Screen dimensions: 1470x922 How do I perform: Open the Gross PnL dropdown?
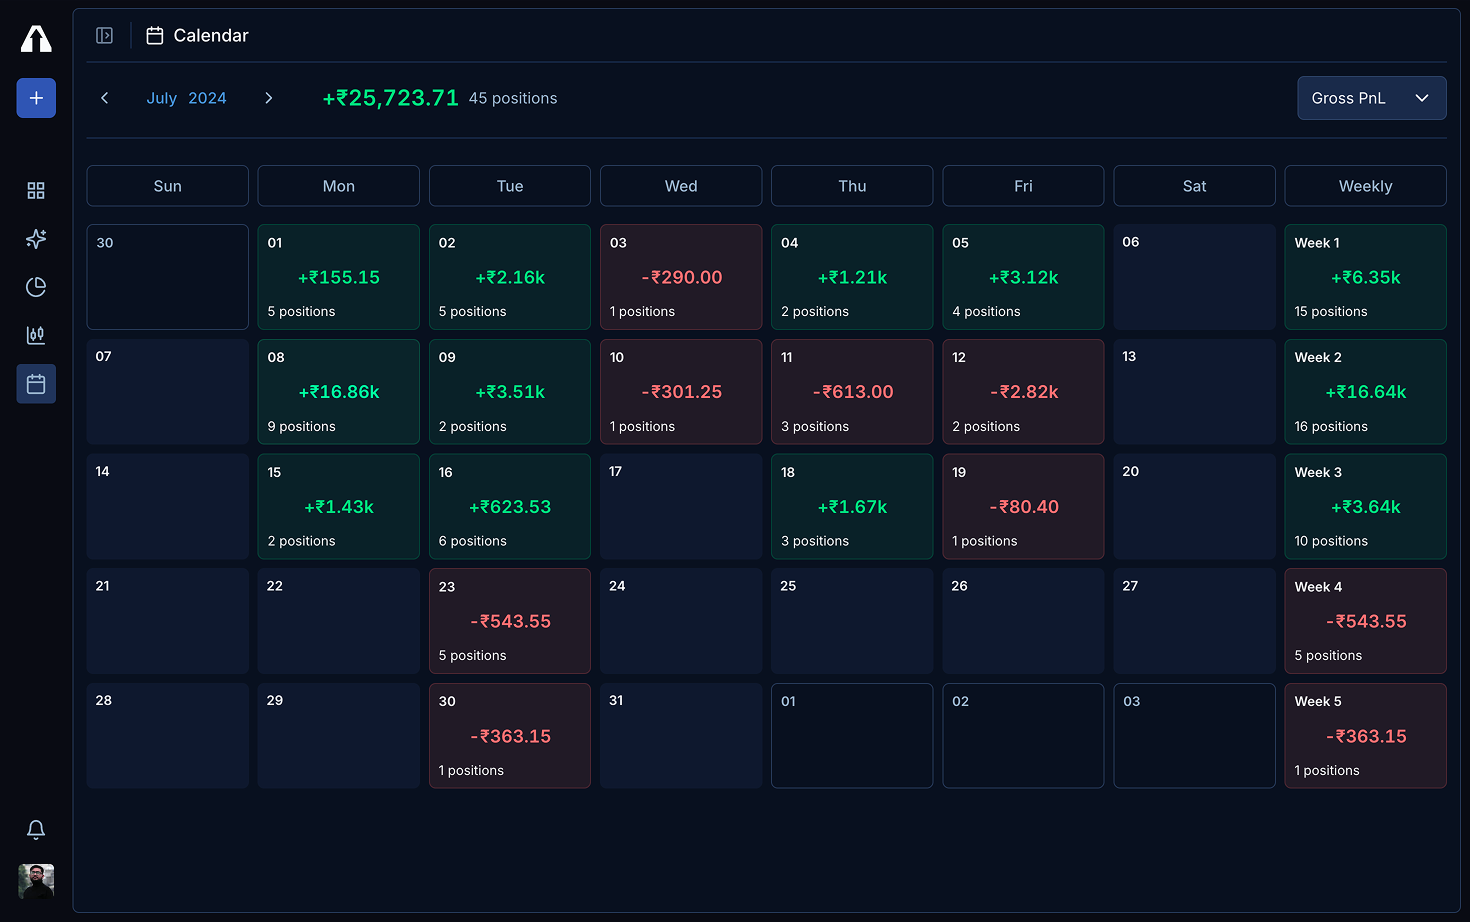[x=1371, y=98]
